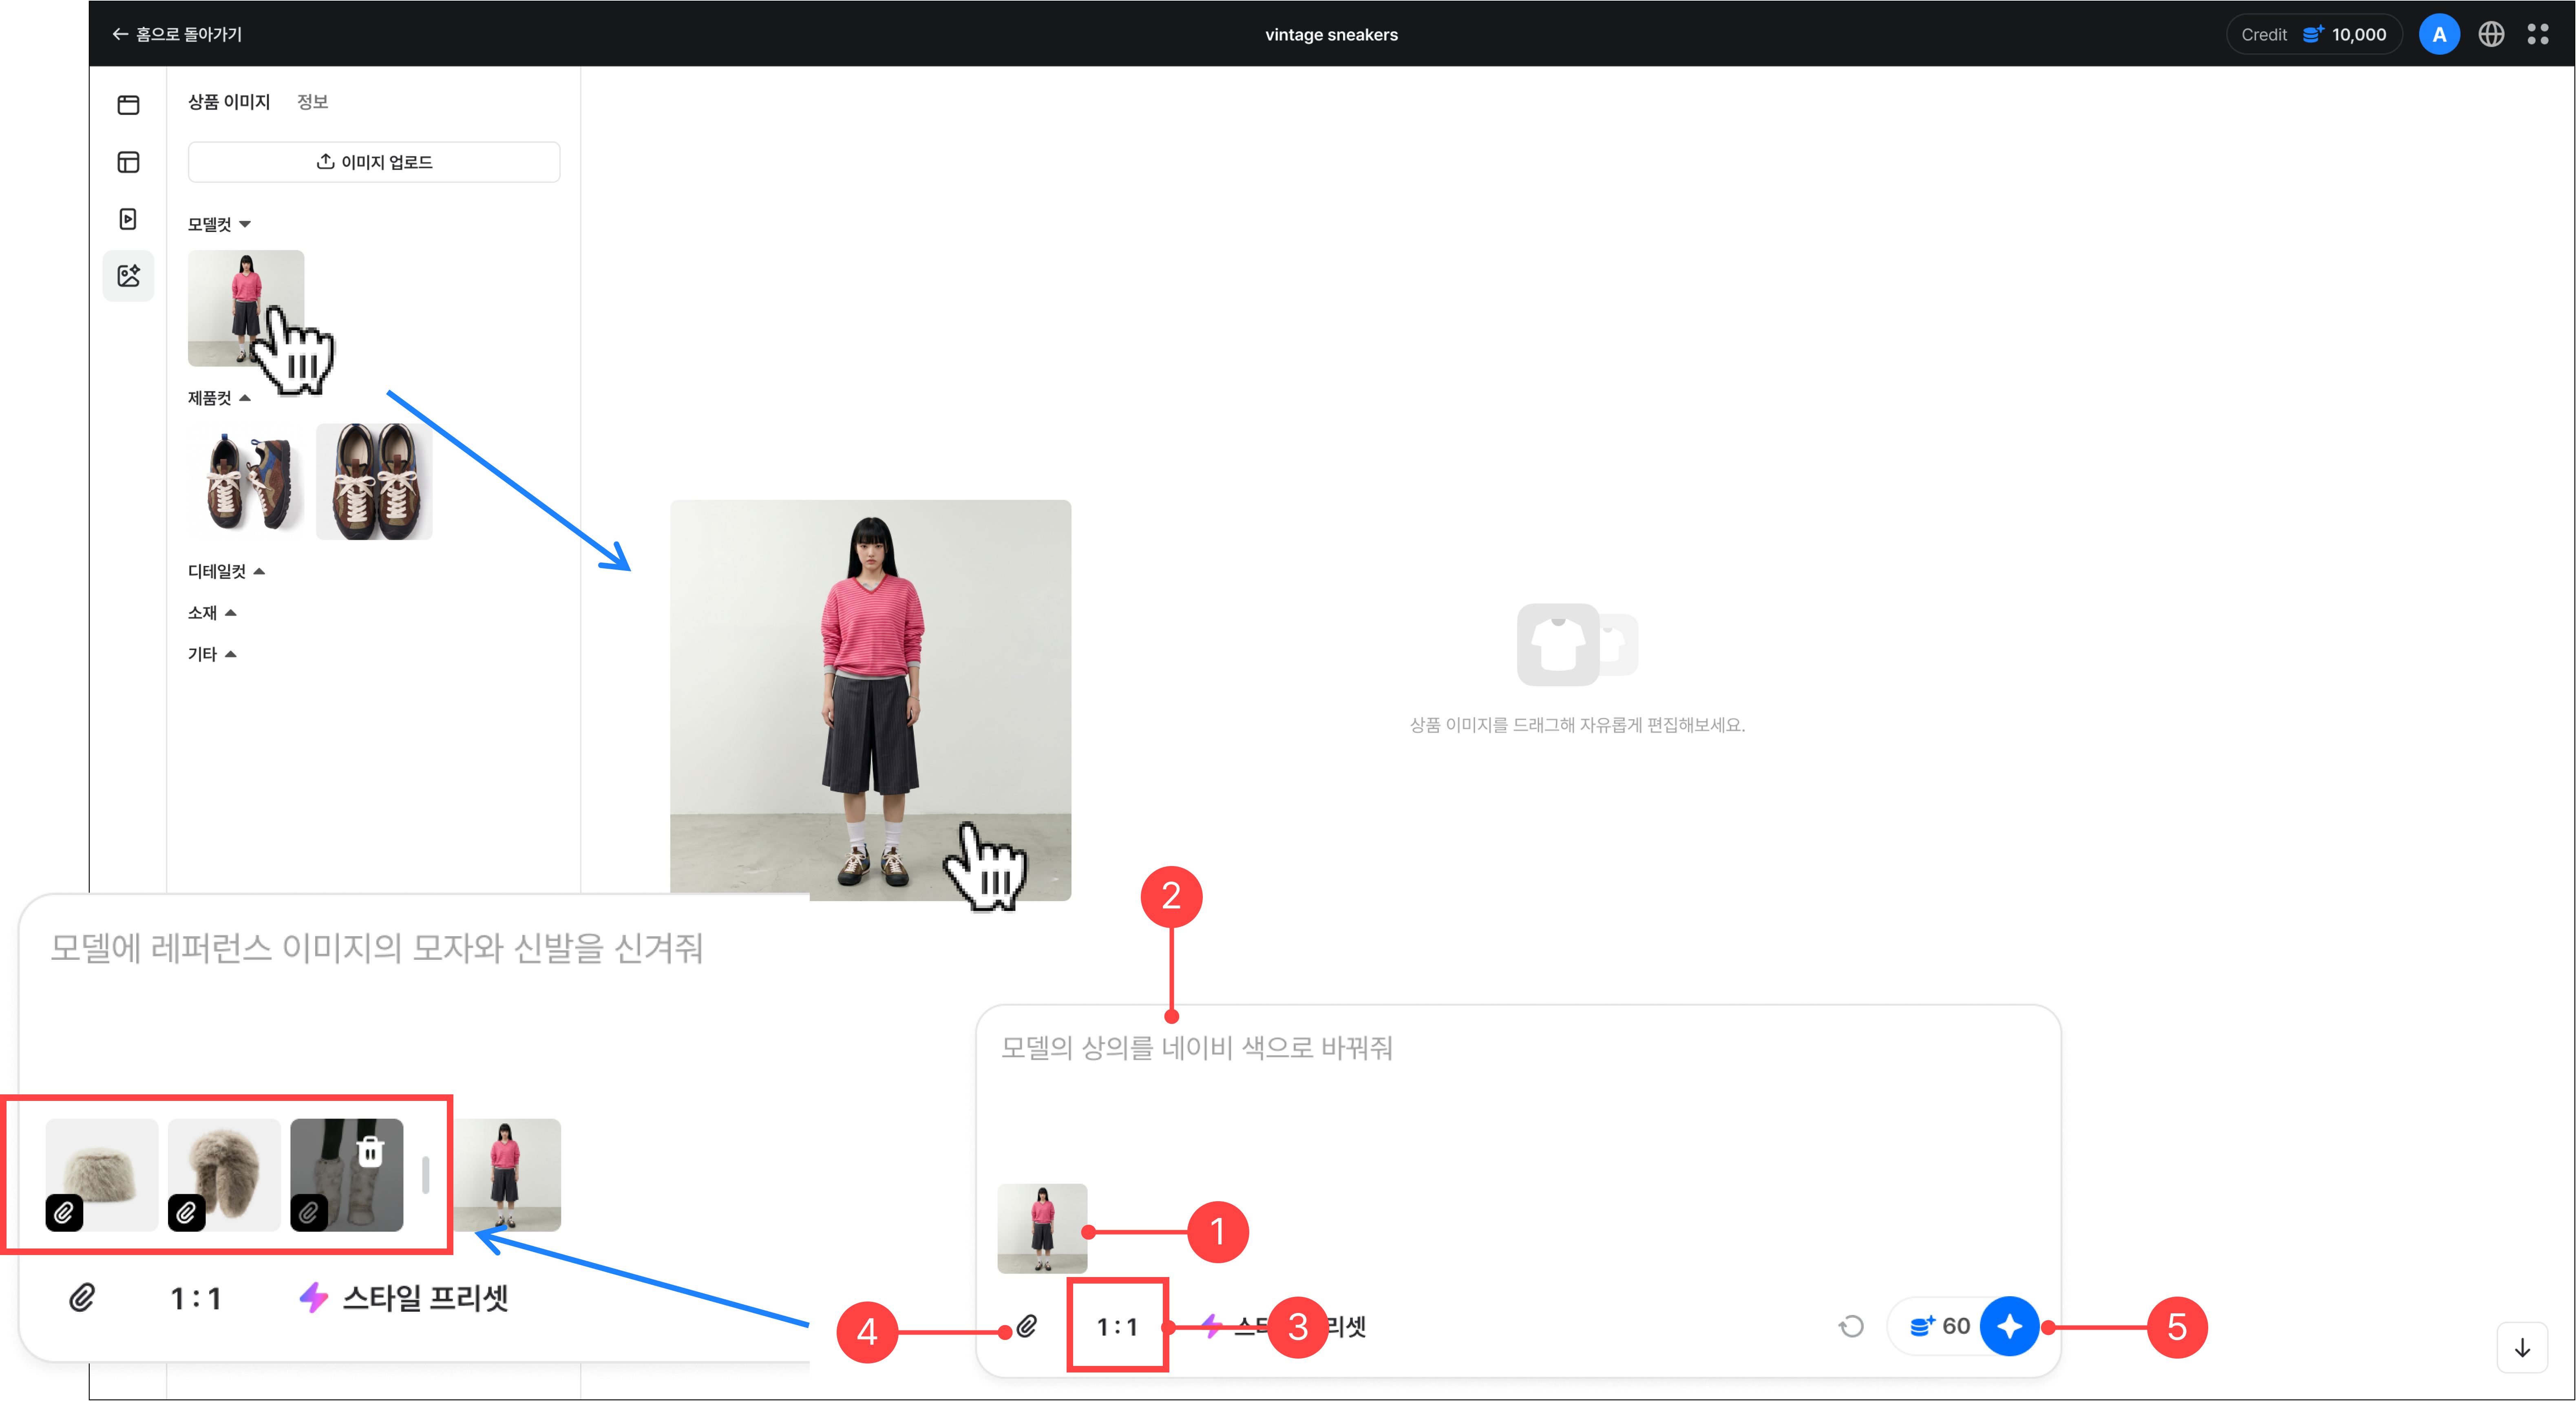
Task: Switch to the 상품 이미지 tab
Action: pyautogui.click(x=229, y=102)
